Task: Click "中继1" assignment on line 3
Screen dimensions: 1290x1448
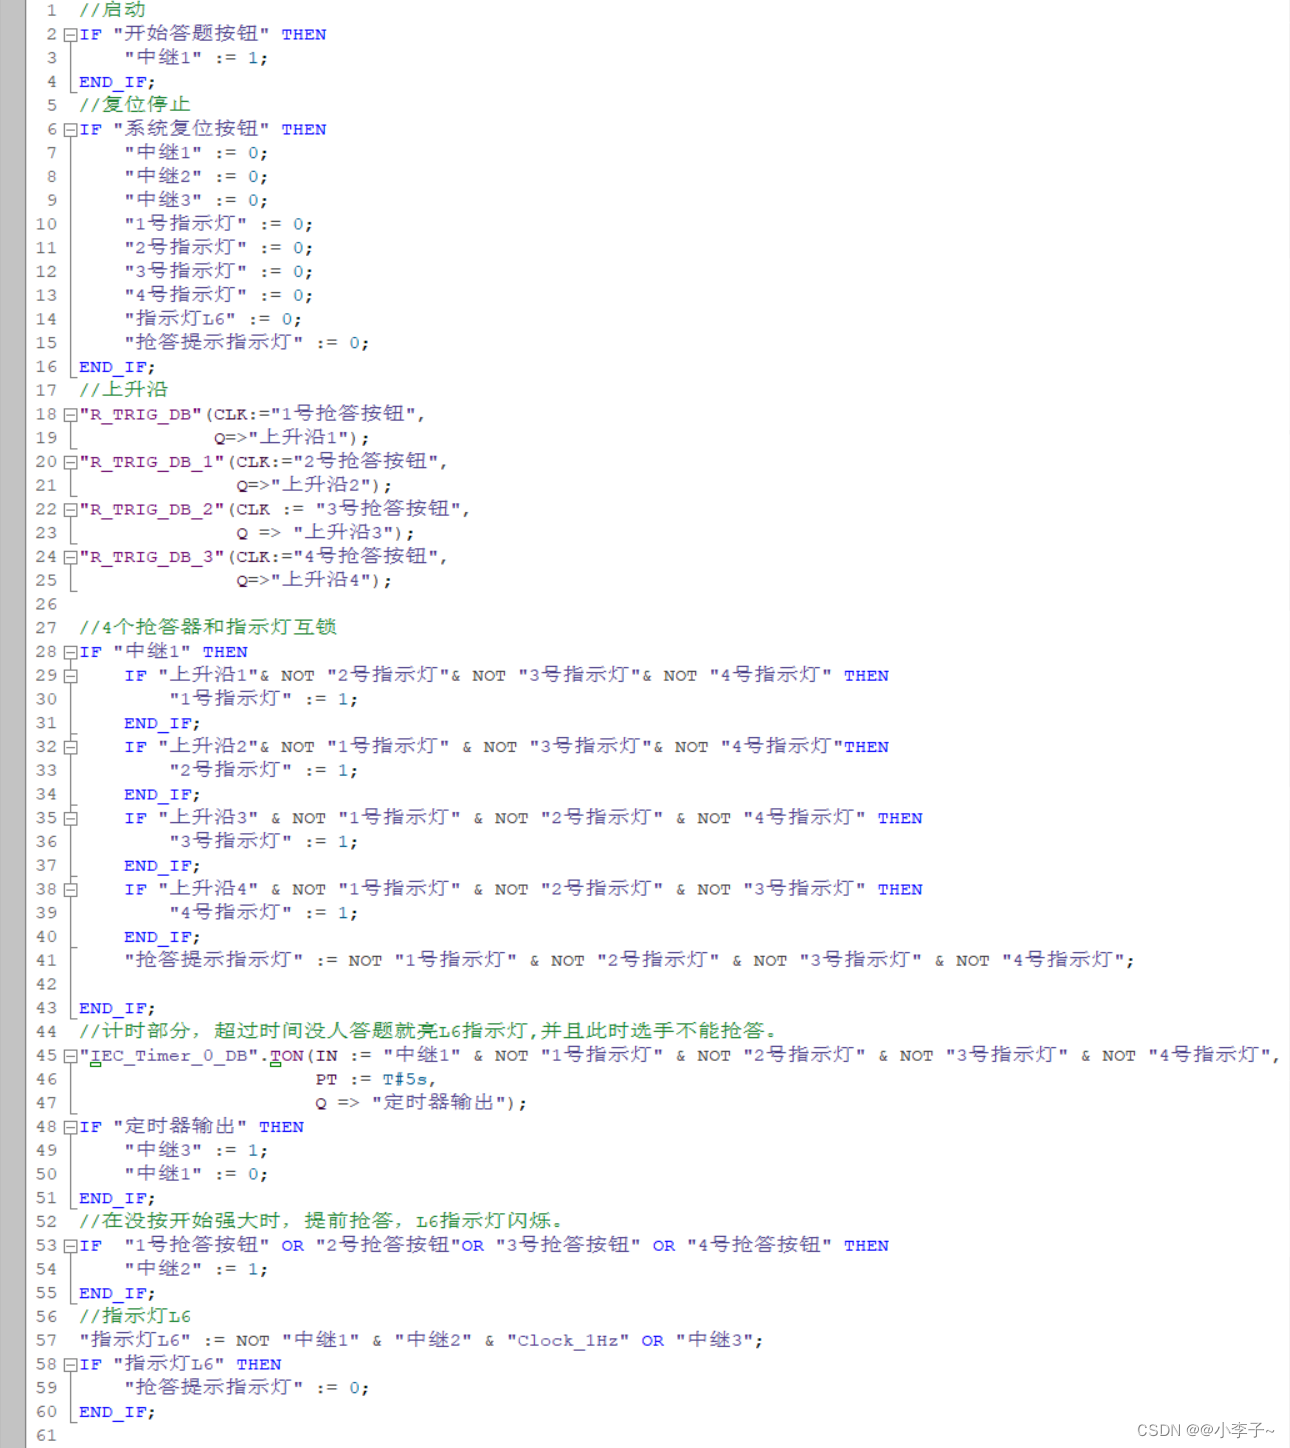Action: point(163,57)
